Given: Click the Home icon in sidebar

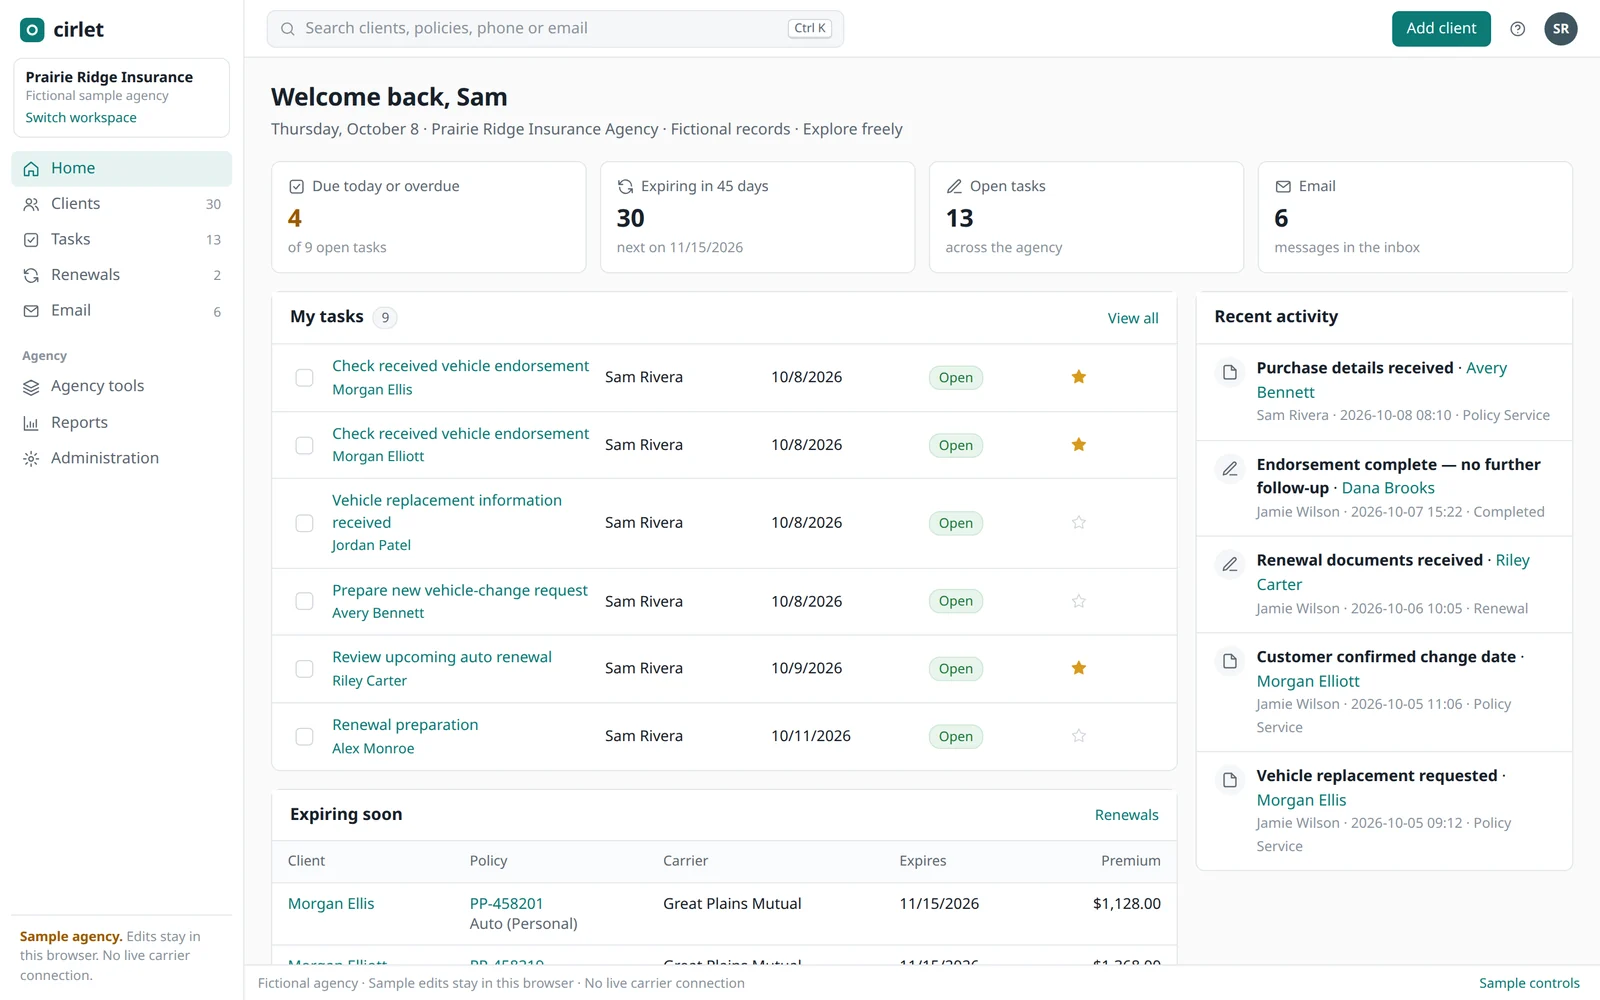Looking at the screenshot, I should [31, 169].
